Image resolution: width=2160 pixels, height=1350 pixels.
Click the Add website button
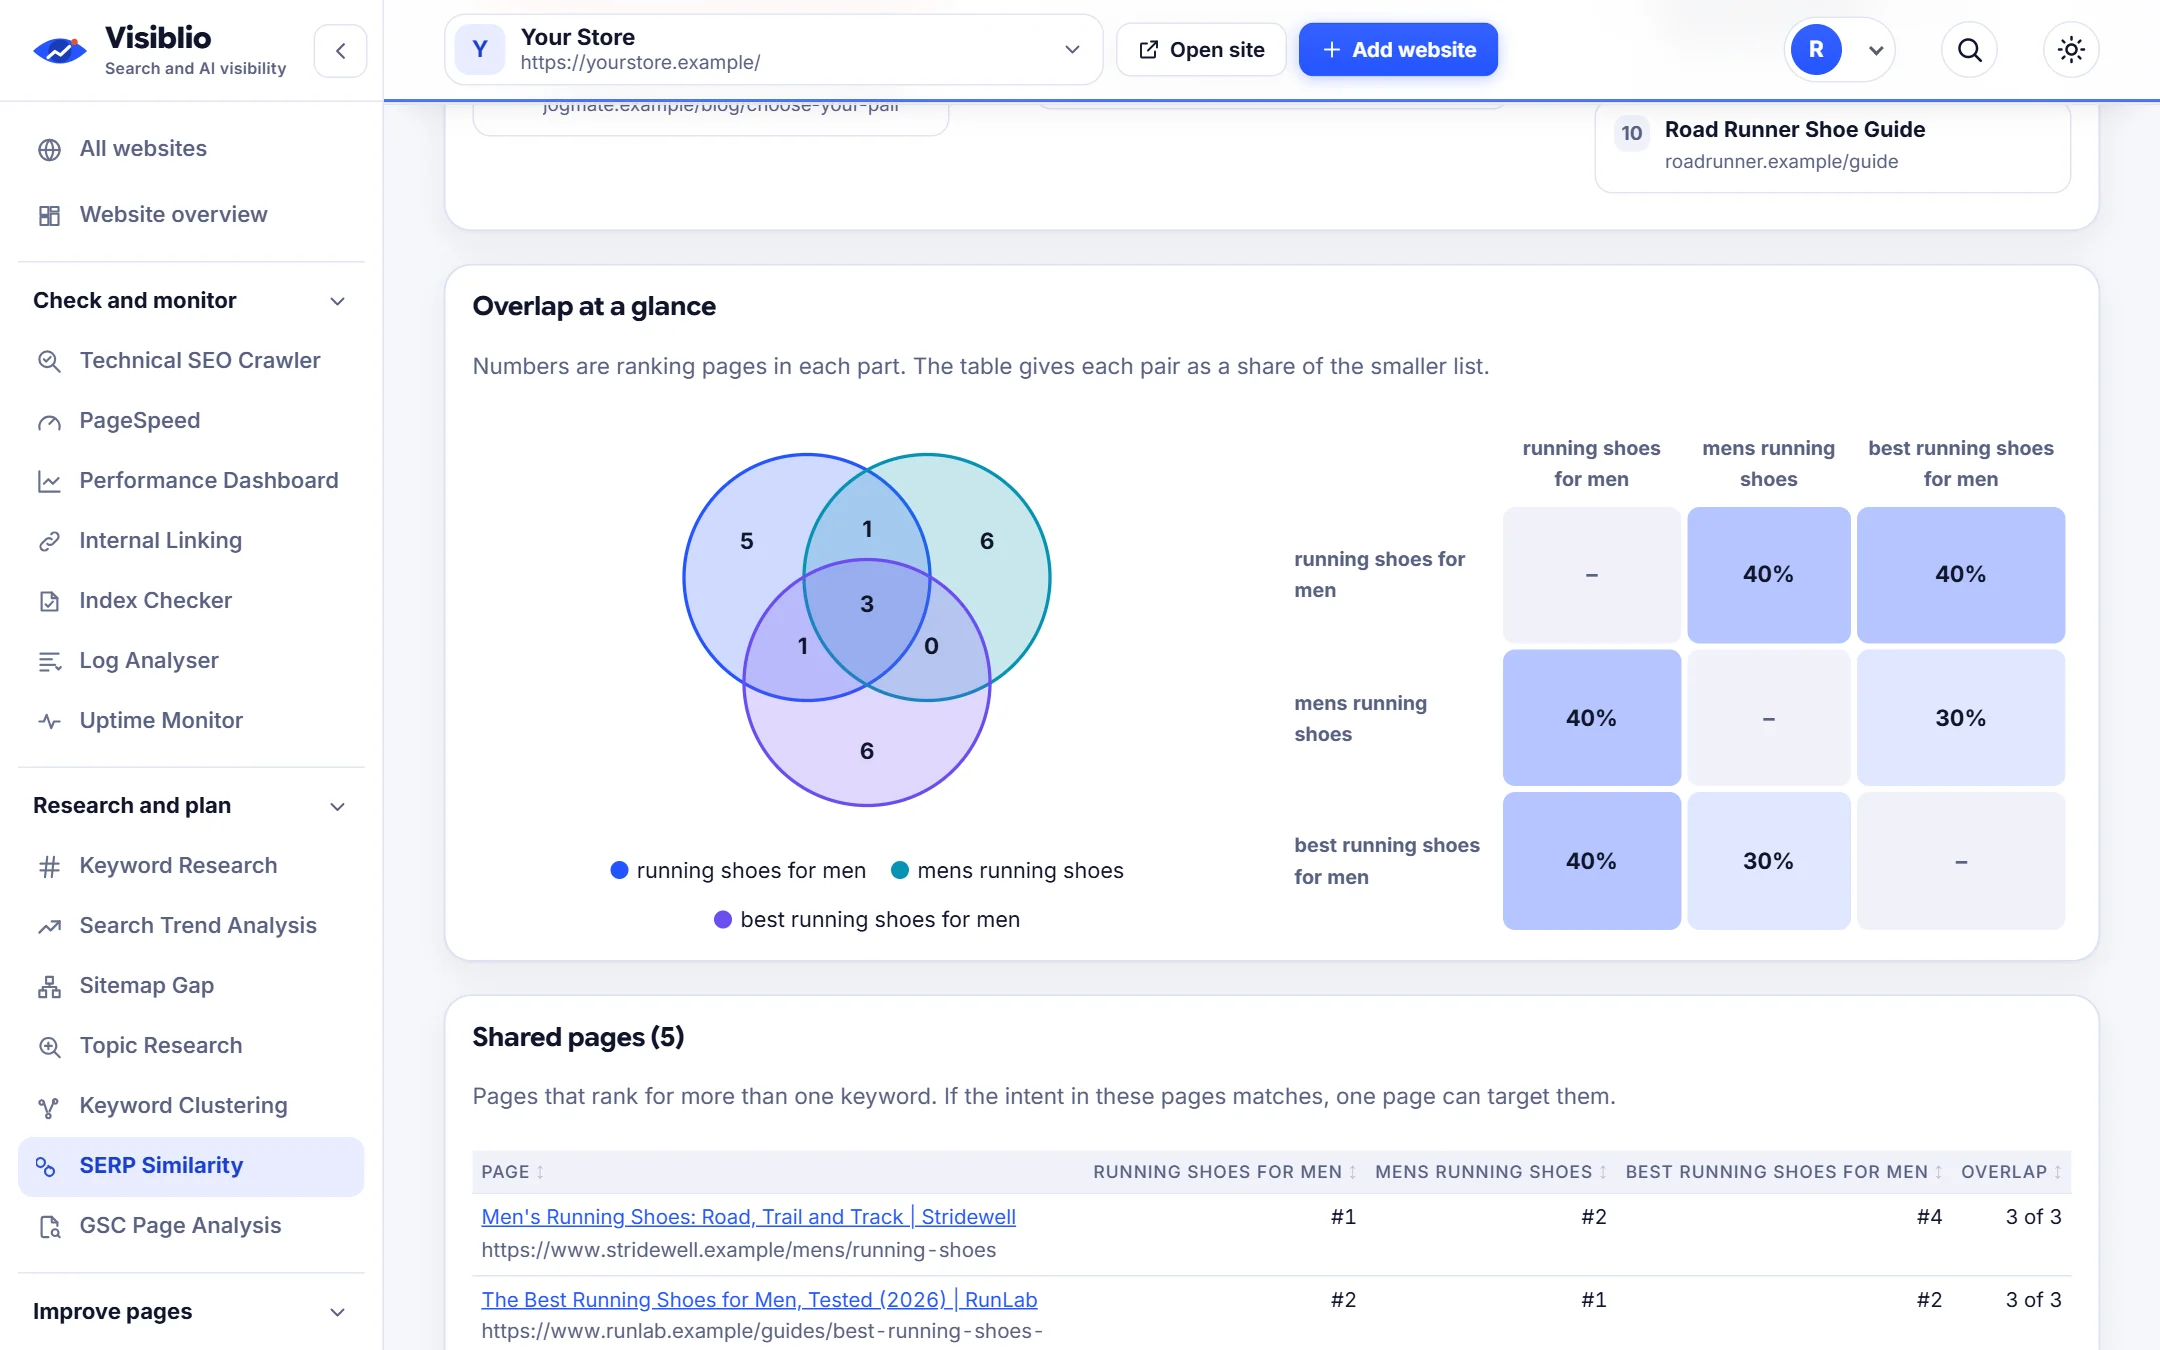pos(1398,50)
